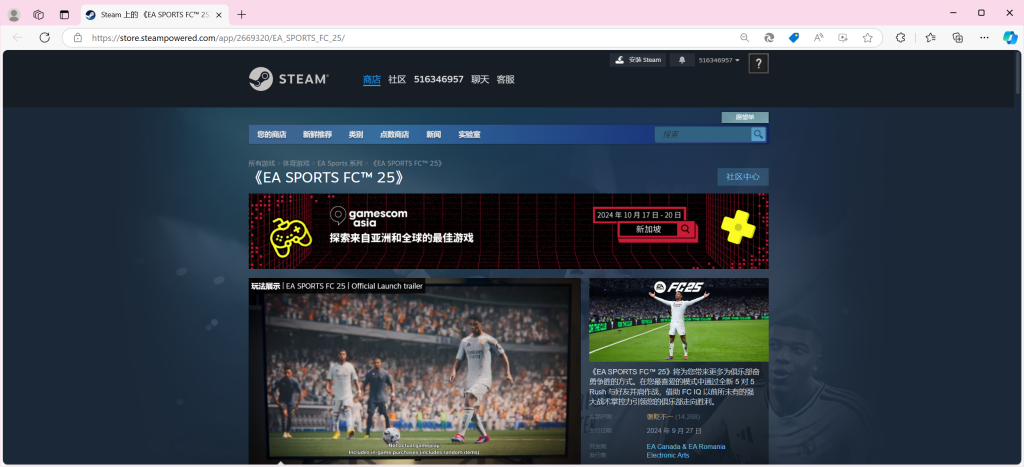Open the browser profile avatar
This screenshot has width=1024, height=467.
pyautogui.click(x=14, y=14)
